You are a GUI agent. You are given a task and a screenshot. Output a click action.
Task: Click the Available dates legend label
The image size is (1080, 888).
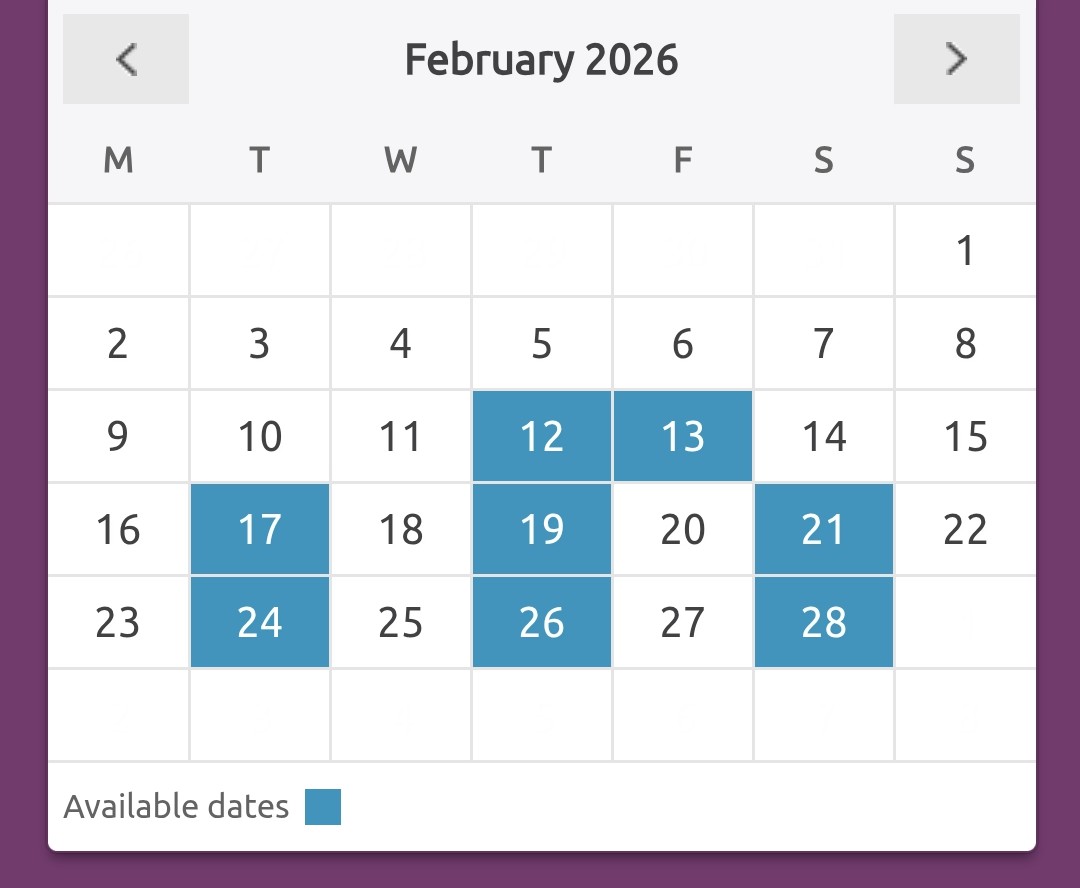click(176, 807)
